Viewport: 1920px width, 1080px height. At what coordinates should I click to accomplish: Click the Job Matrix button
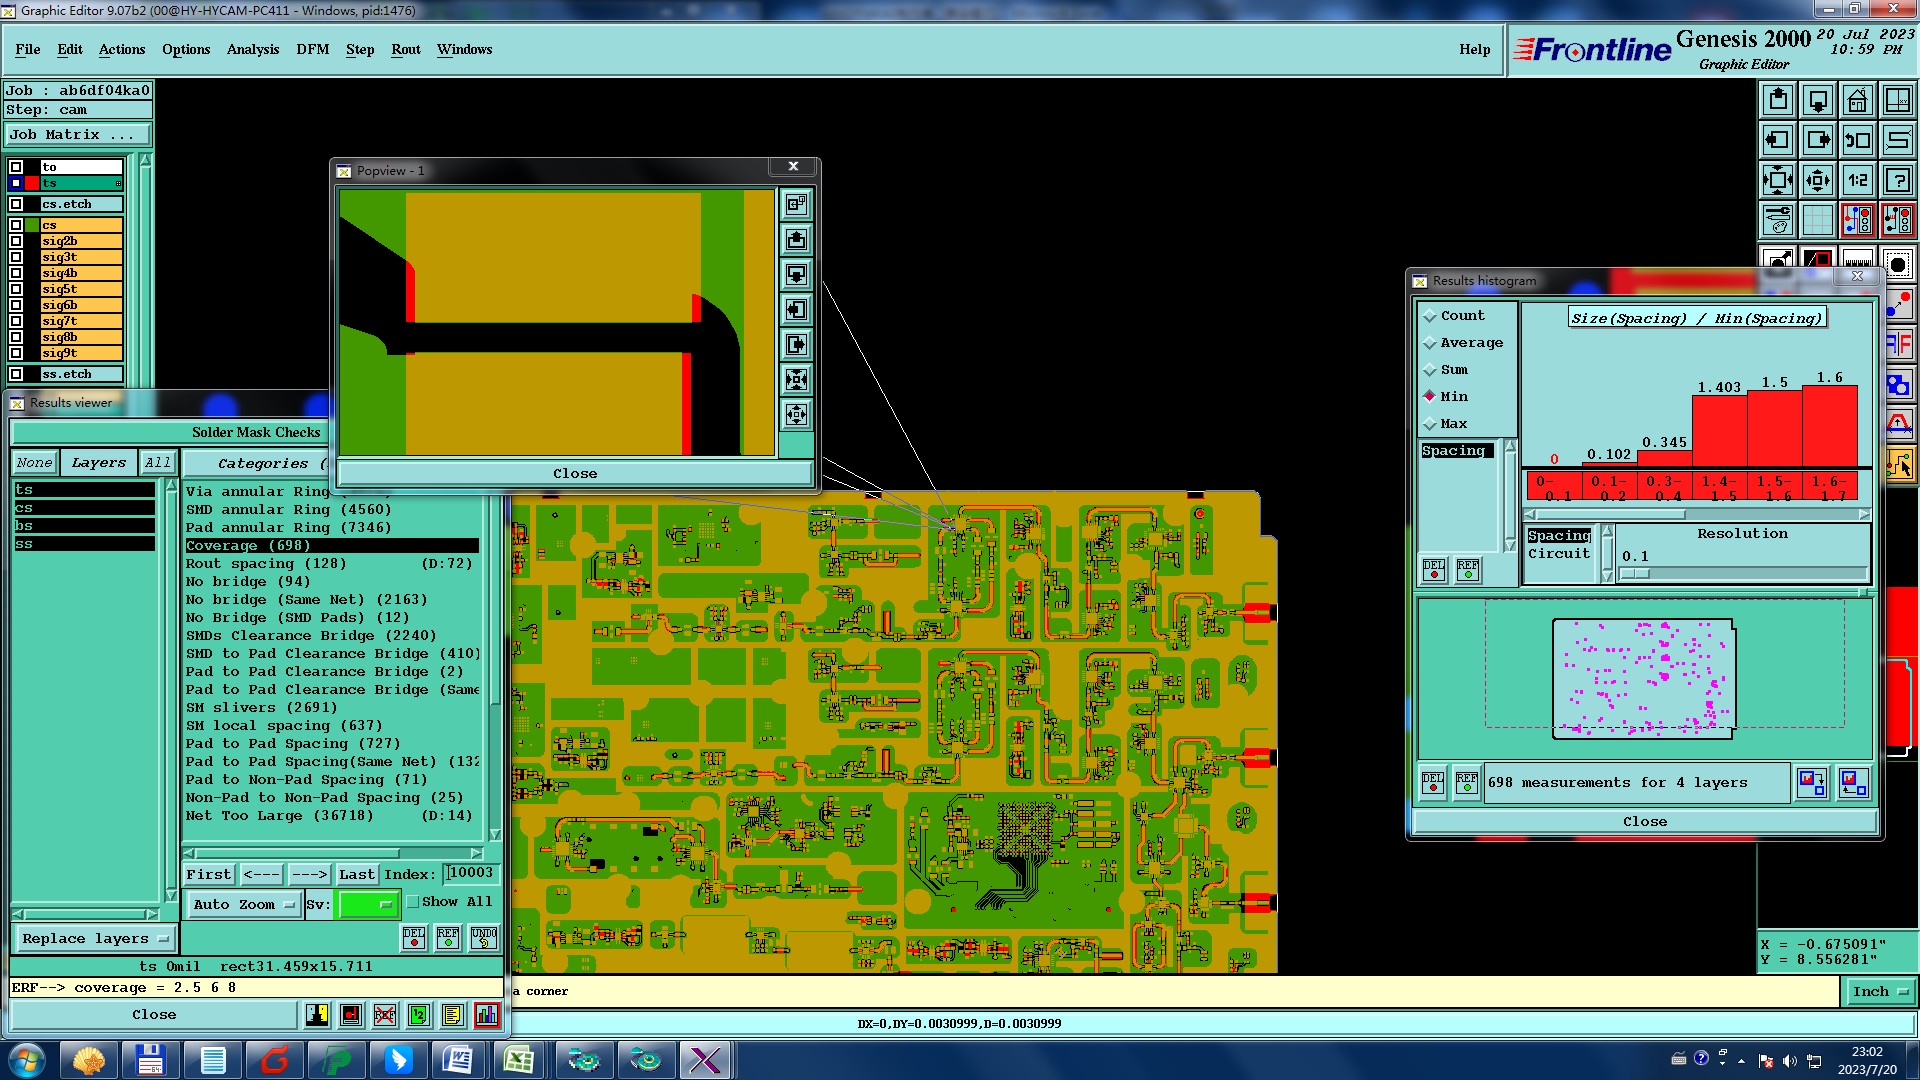point(78,134)
